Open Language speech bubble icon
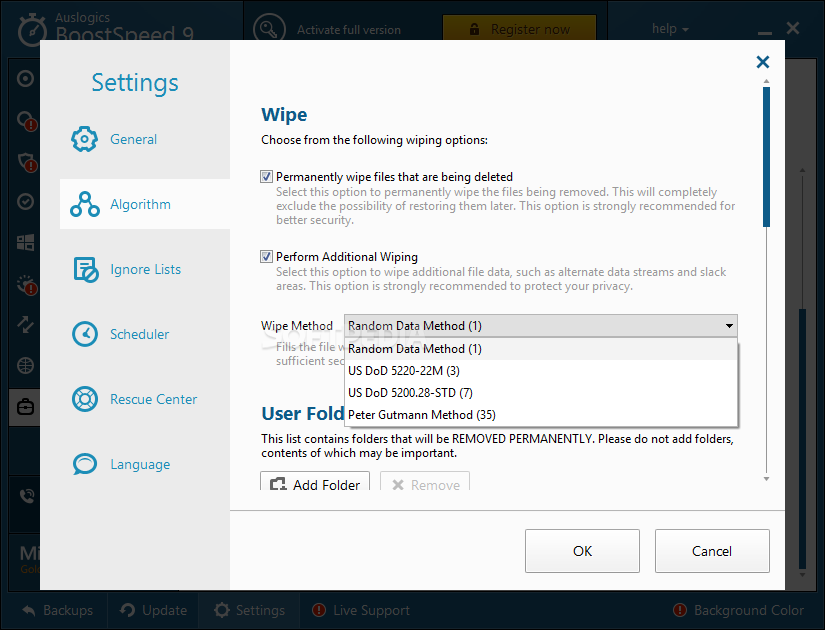The image size is (825, 630). (85, 464)
